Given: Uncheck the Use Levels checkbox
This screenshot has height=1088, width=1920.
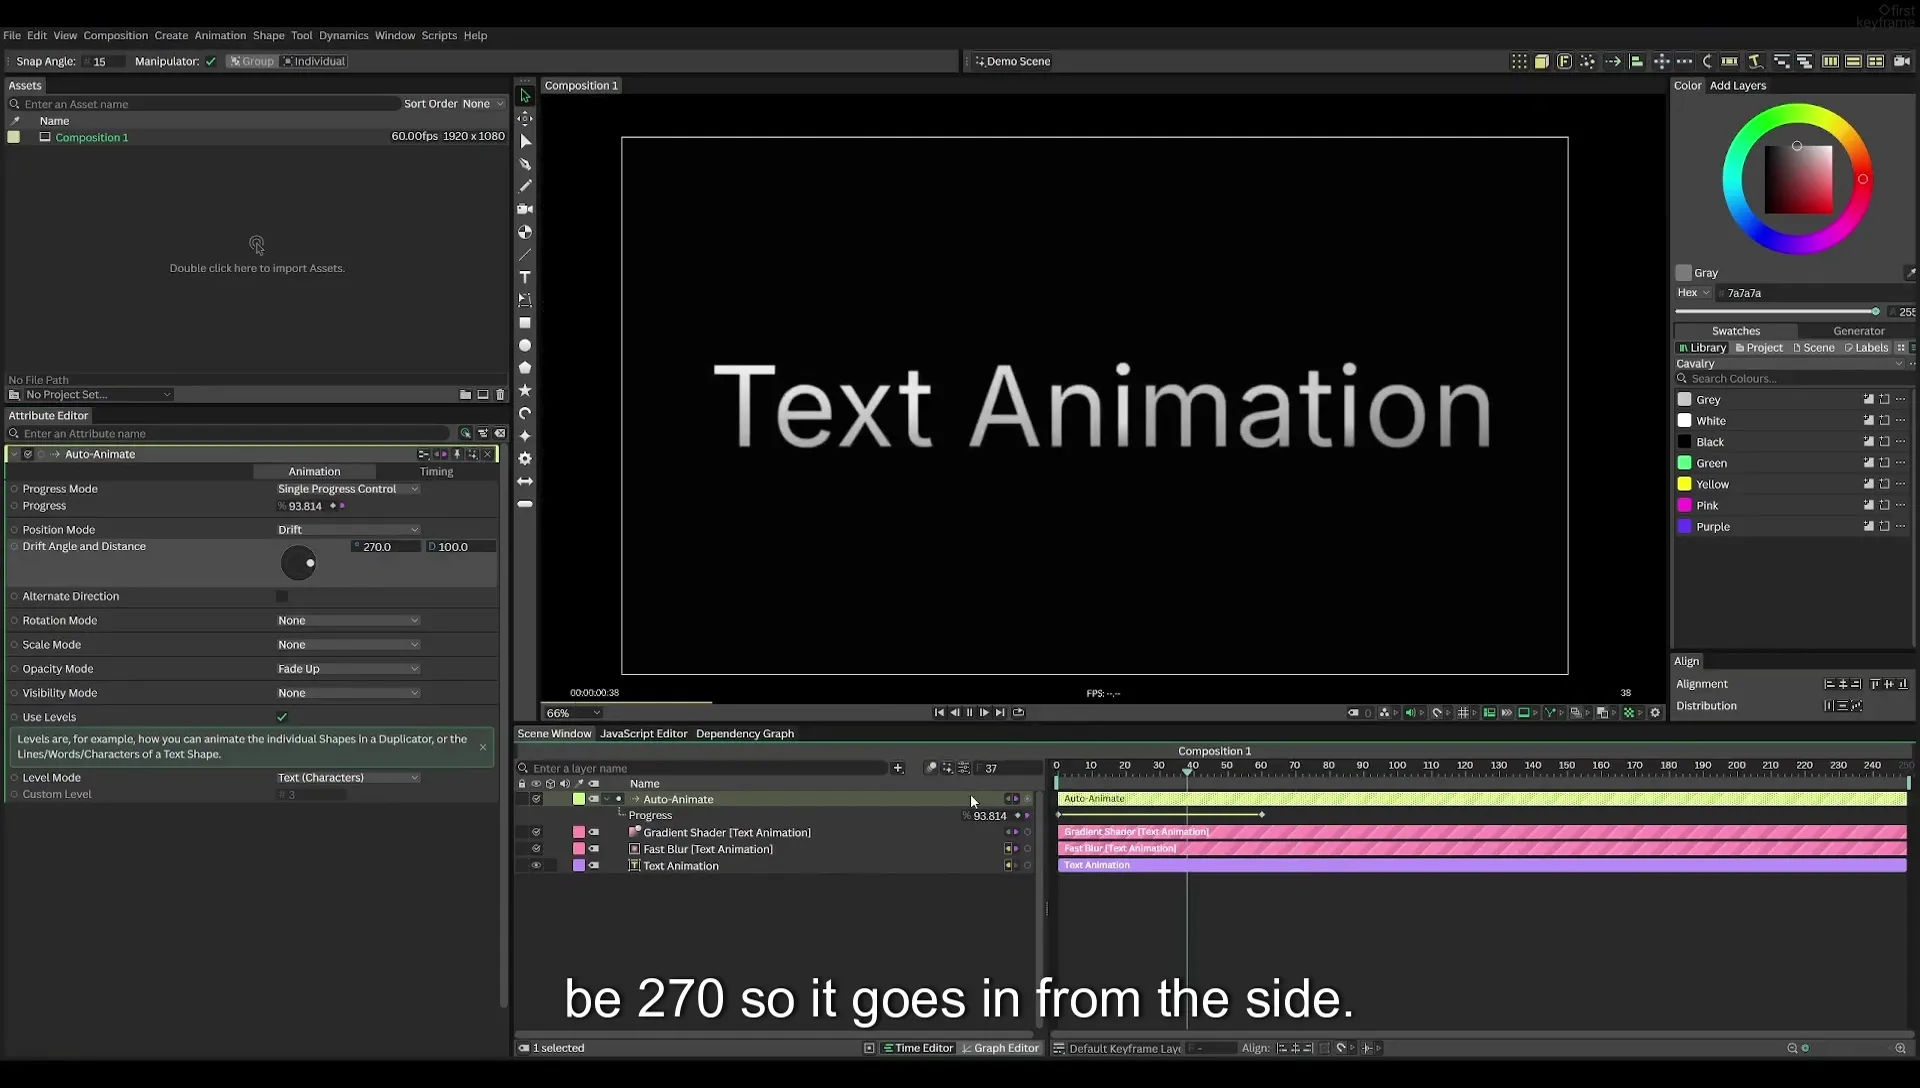Looking at the screenshot, I should 282,717.
